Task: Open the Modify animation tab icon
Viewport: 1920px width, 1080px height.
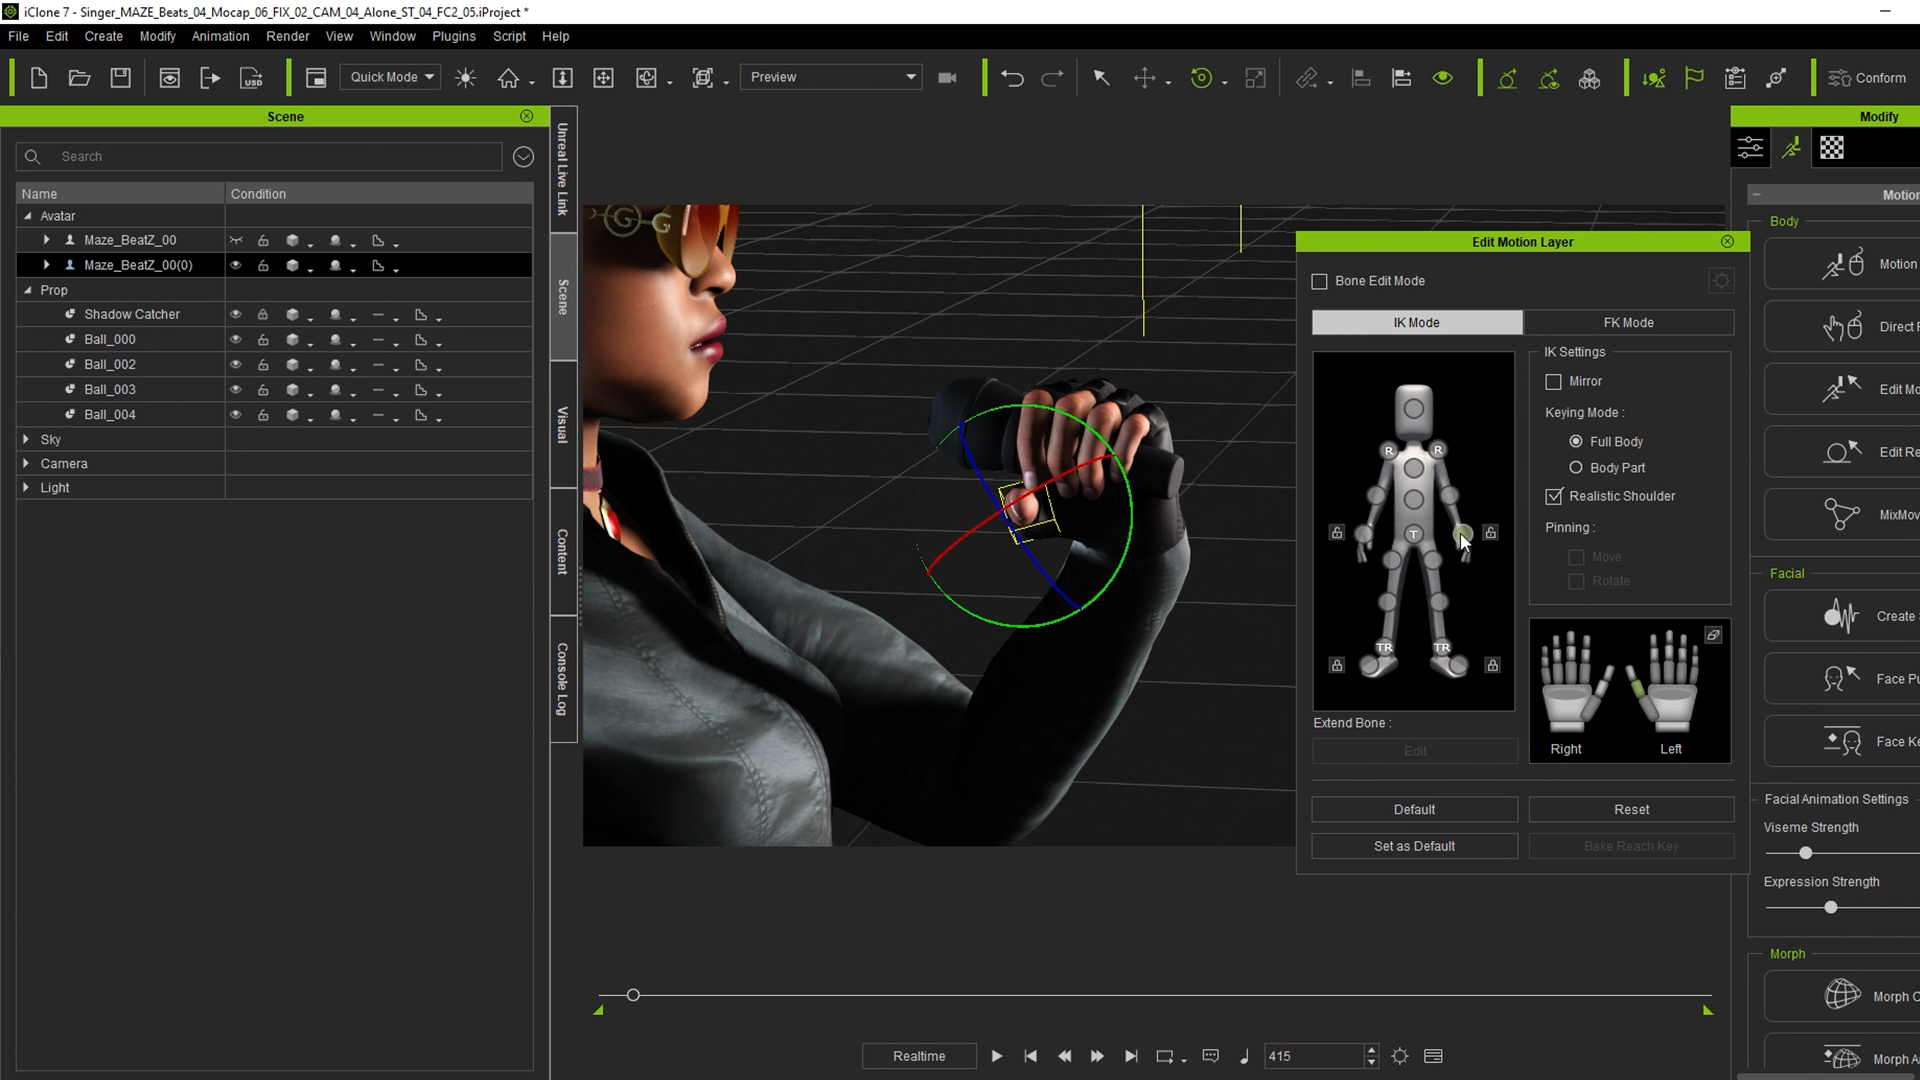Action: pyautogui.click(x=1791, y=148)
